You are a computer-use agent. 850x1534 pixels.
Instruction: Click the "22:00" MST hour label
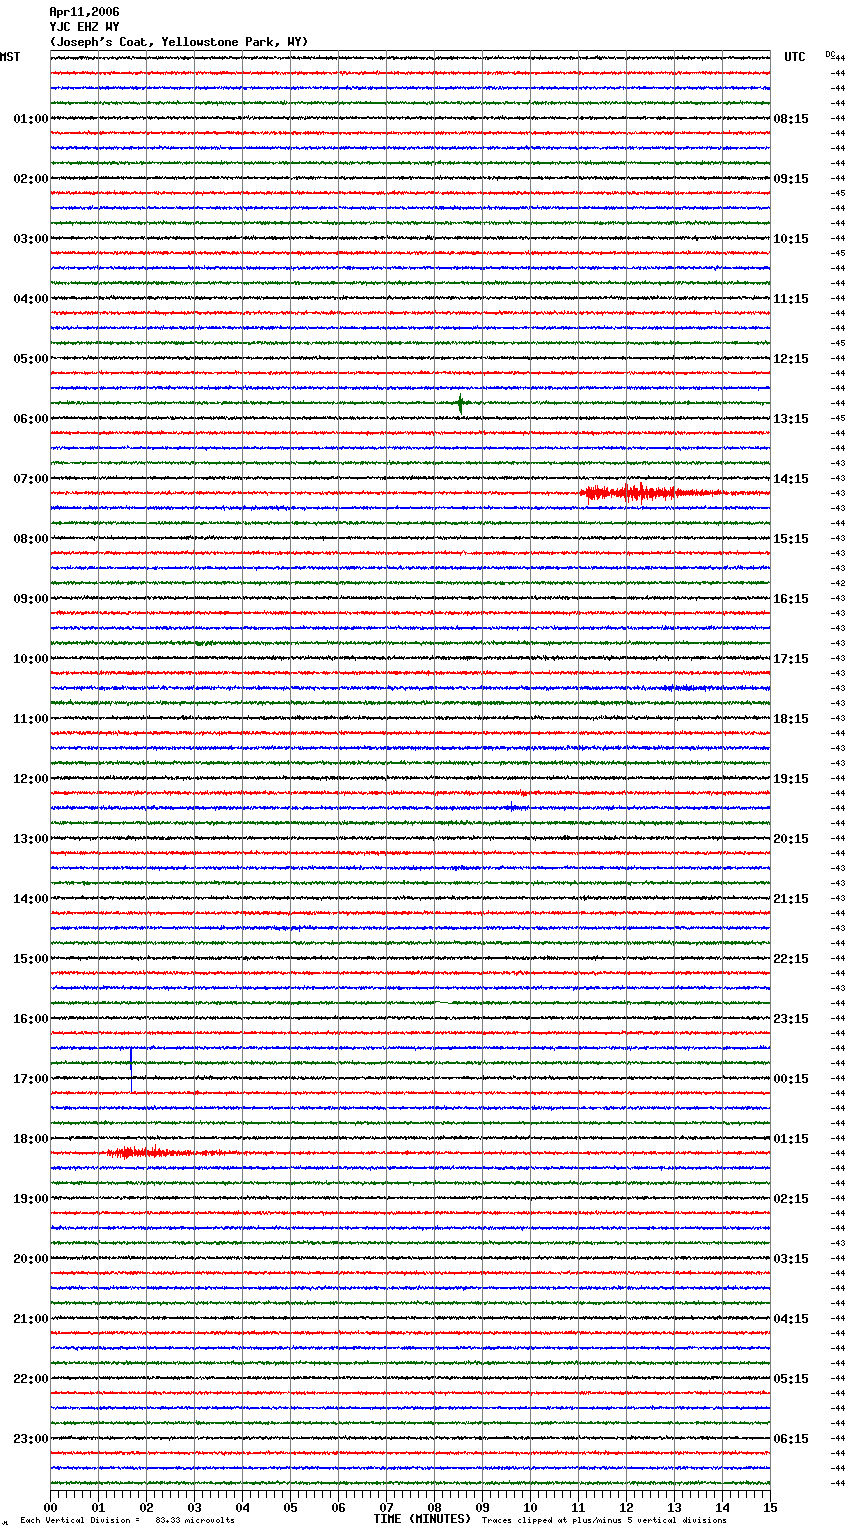coord(31,1379)
